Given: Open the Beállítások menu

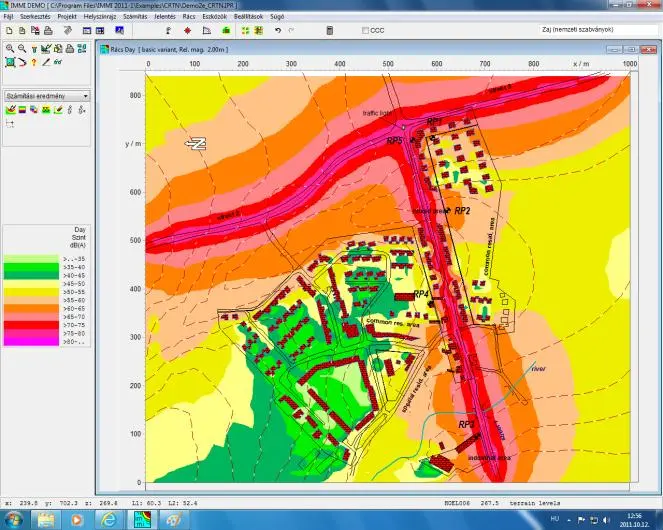Looking at the screenshot, I should point(247,18).
